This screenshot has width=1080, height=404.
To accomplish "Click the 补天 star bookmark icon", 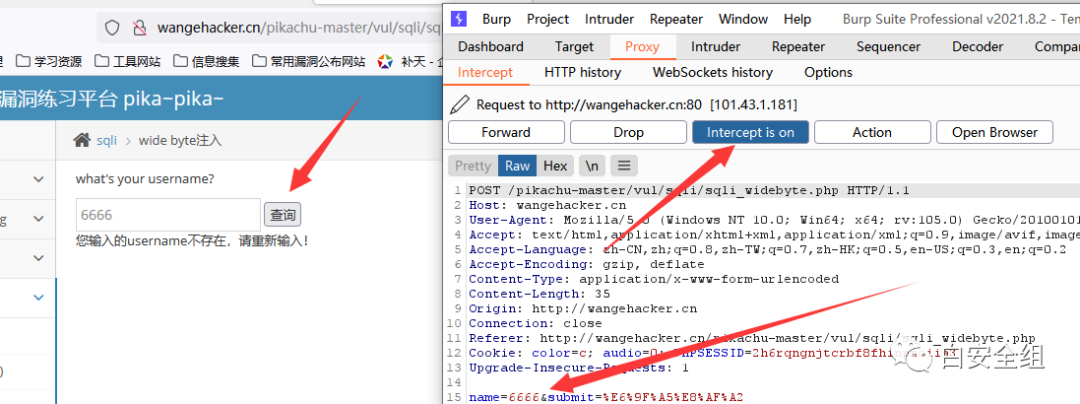I will (385, 61).
